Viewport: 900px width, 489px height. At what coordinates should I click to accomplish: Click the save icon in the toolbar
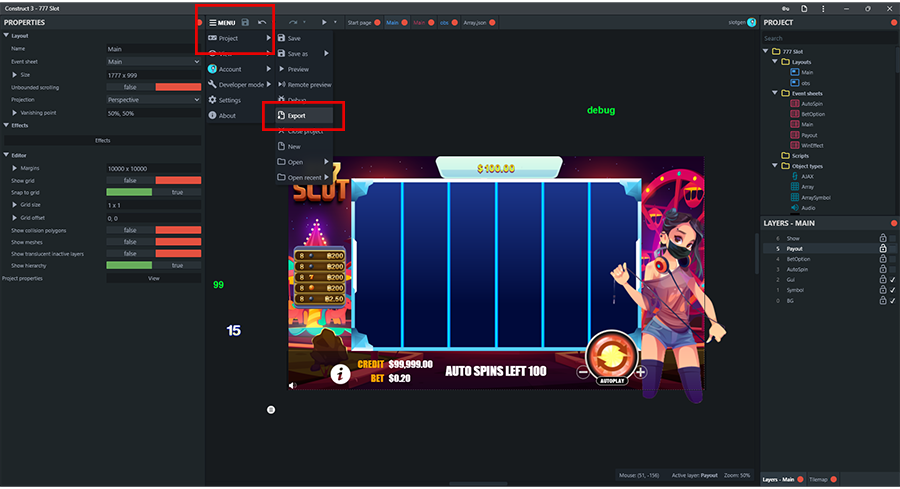tap(245, 22)
